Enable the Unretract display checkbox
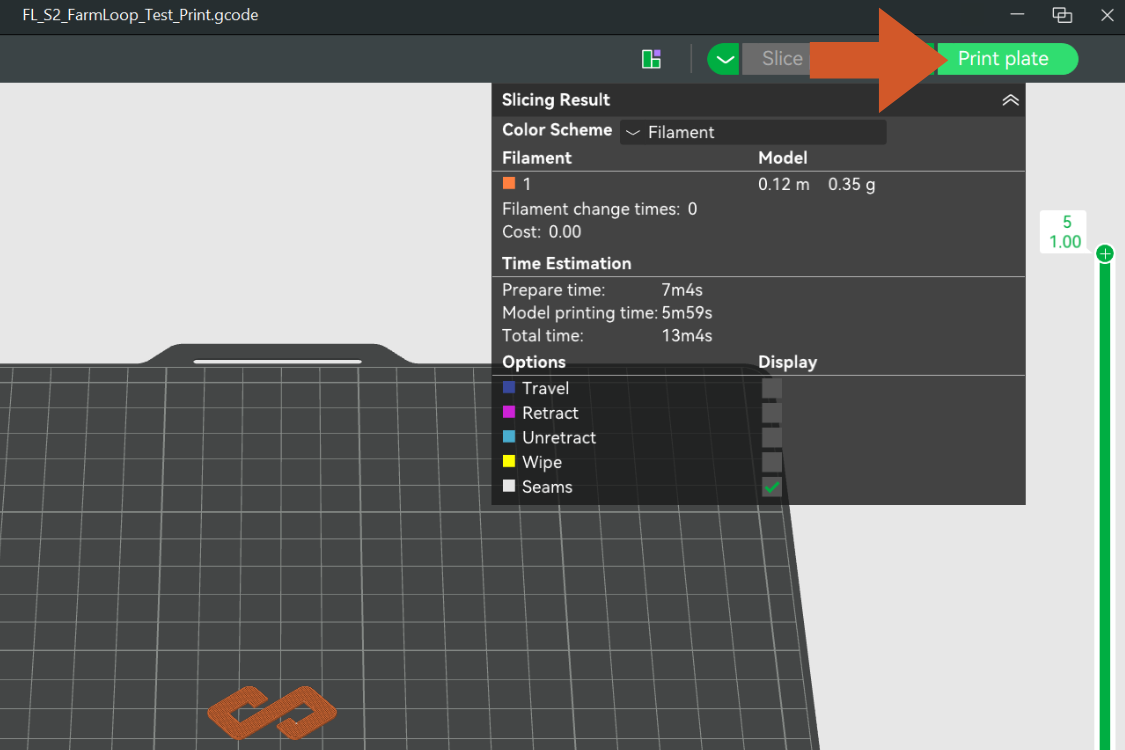This screenshot has height=750, width=1125. pyautogui.click(x=772, y=437)
